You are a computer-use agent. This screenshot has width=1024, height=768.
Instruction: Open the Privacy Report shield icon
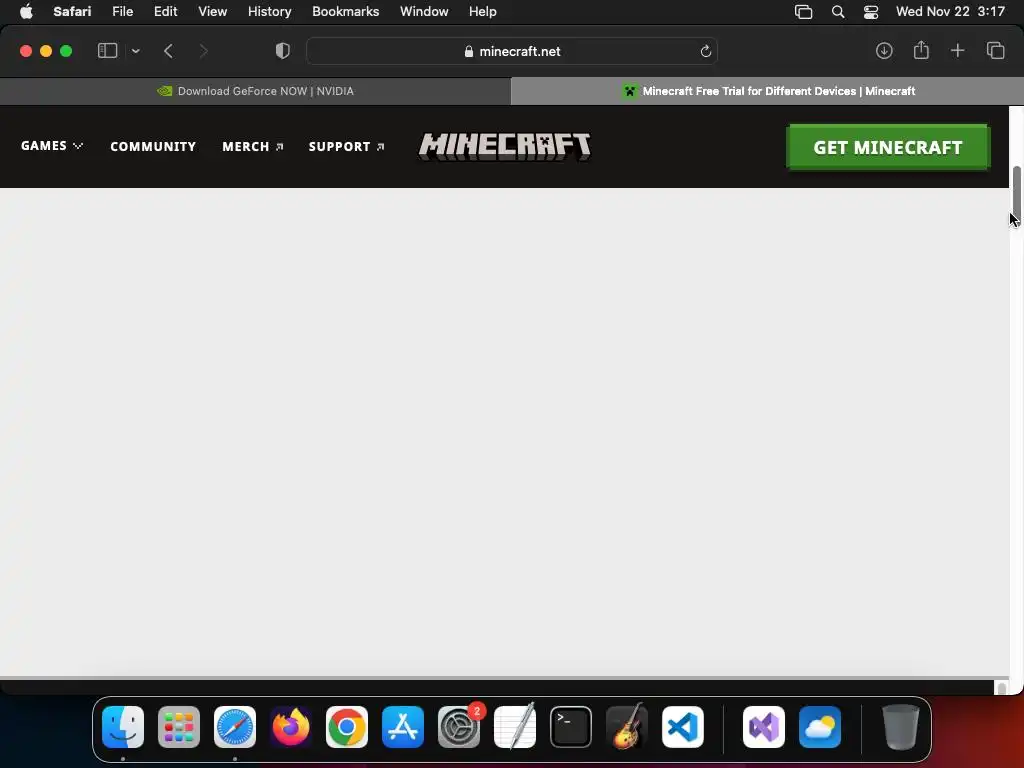282,51
